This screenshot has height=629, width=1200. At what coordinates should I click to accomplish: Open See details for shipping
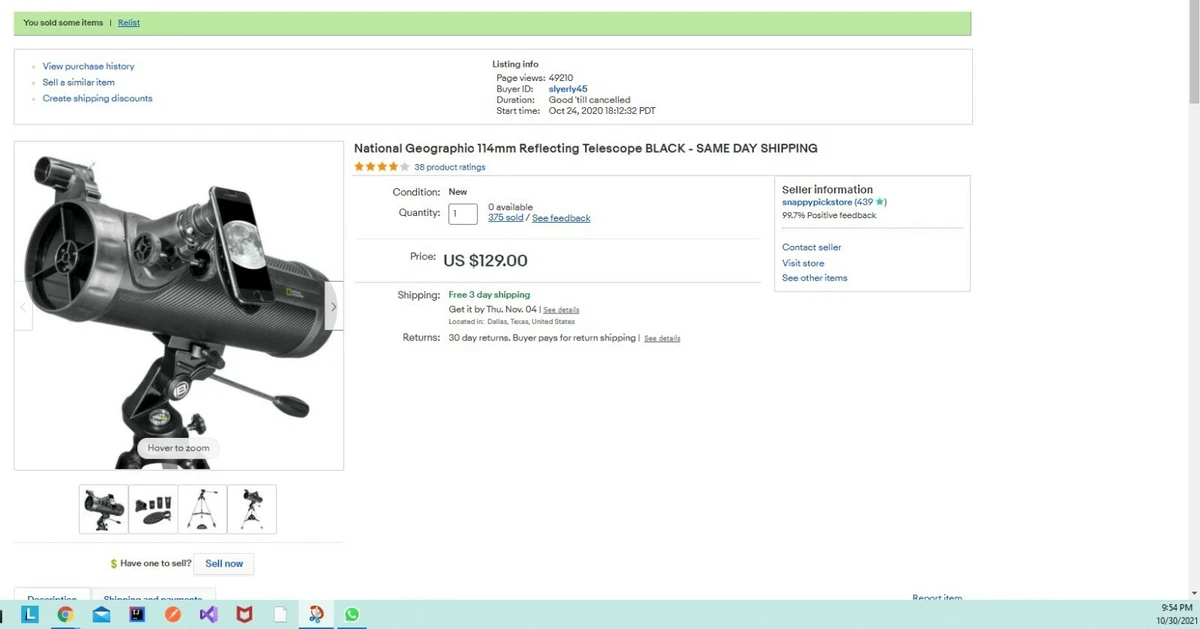(x=561, y=310)
